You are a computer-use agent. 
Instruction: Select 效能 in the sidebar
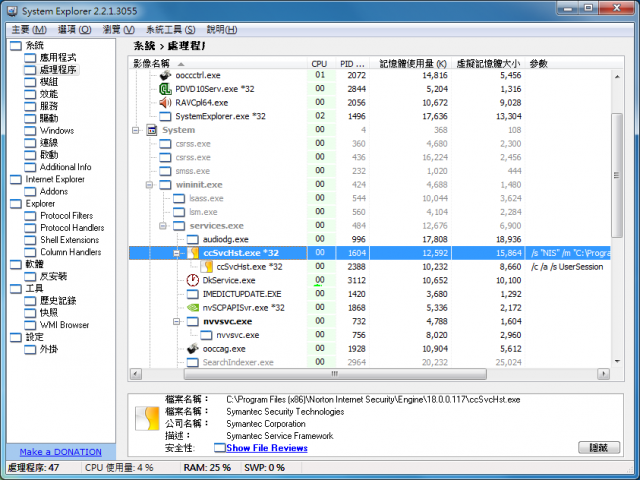[49, 94]
